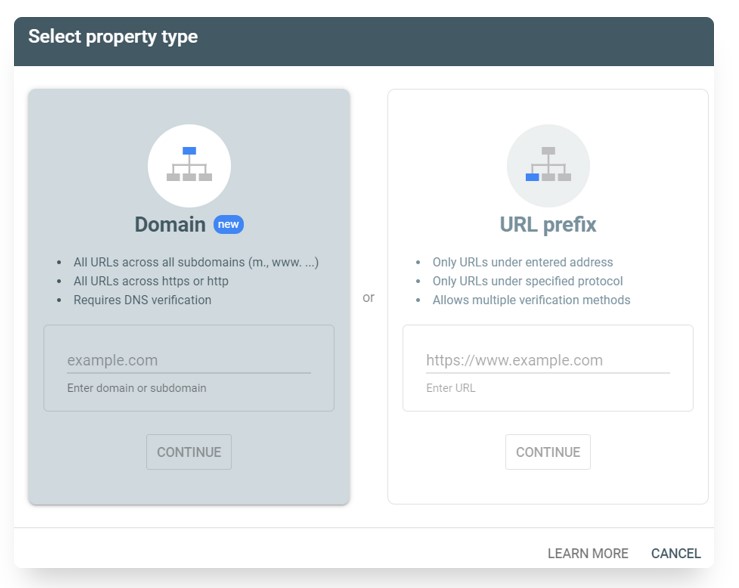Click CONTINUE under the URL prefix card
This screenshot has height=588, width=739.
[548, 452]
